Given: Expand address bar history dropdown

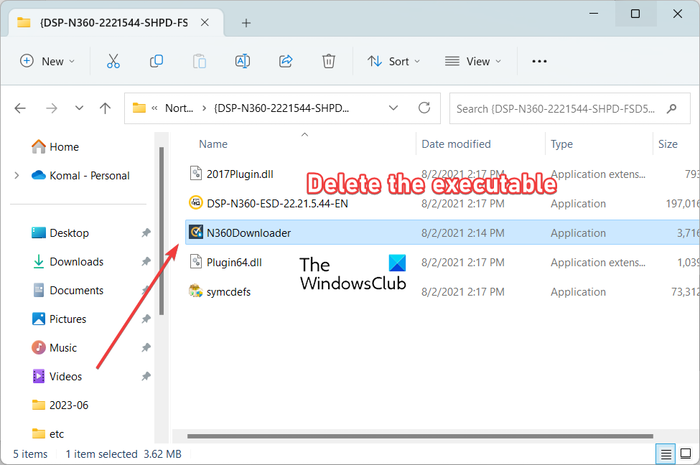Looking at the screenshot, I should click(x=393, y=108).
